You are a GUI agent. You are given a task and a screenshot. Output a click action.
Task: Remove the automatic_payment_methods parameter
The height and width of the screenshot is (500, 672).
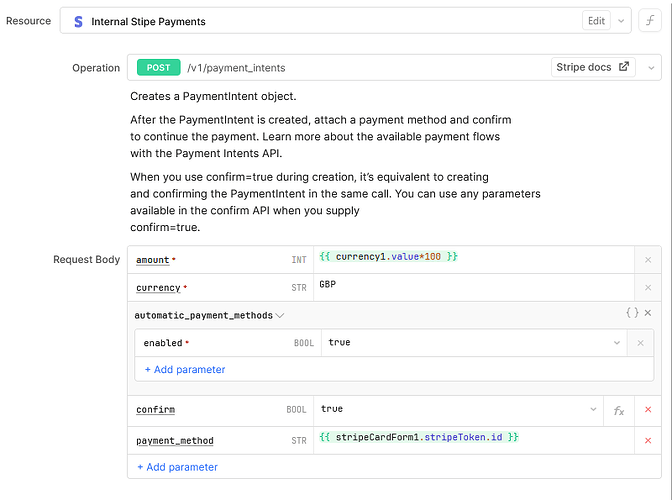pos(648,313)
